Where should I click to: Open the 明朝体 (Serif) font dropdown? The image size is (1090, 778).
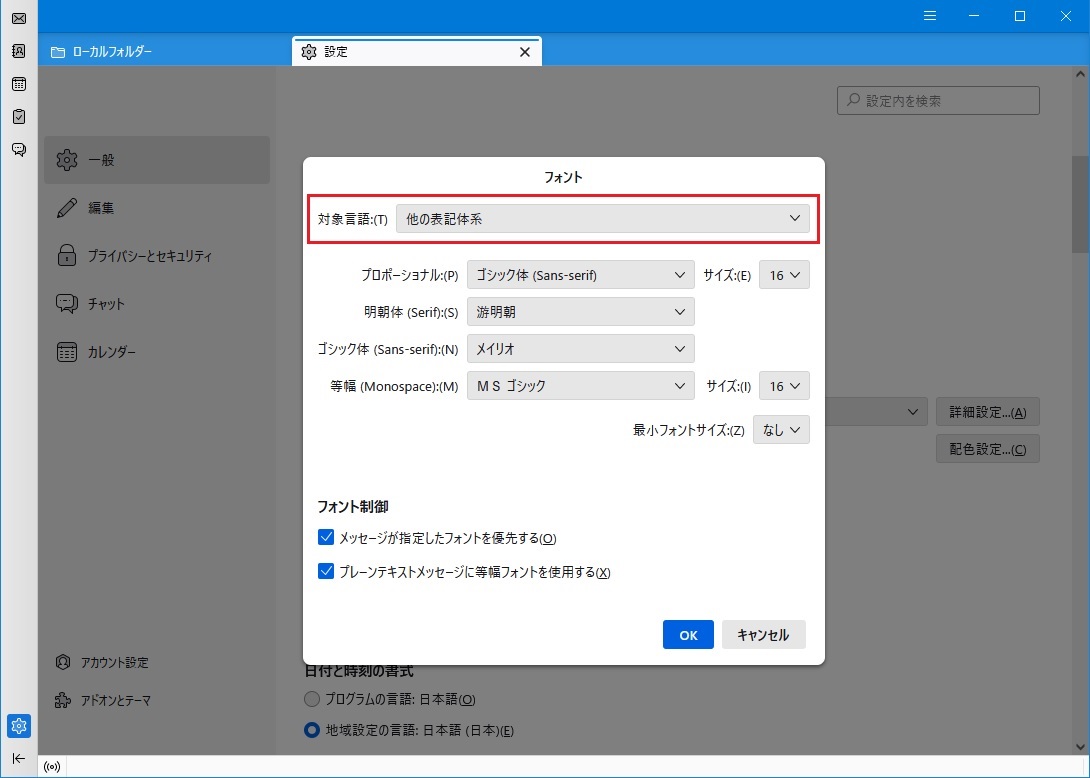(x=580, y=312)
